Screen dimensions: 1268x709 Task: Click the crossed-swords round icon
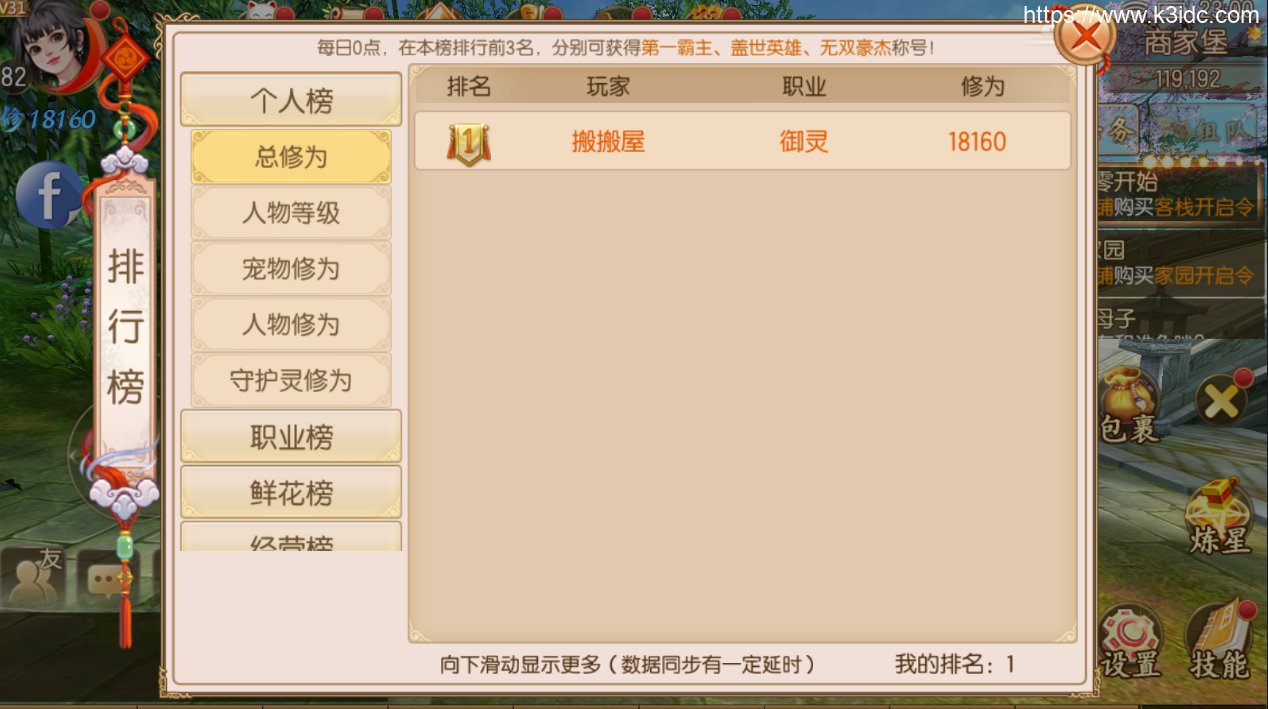pyautogui.click(x=1221, y=401)
